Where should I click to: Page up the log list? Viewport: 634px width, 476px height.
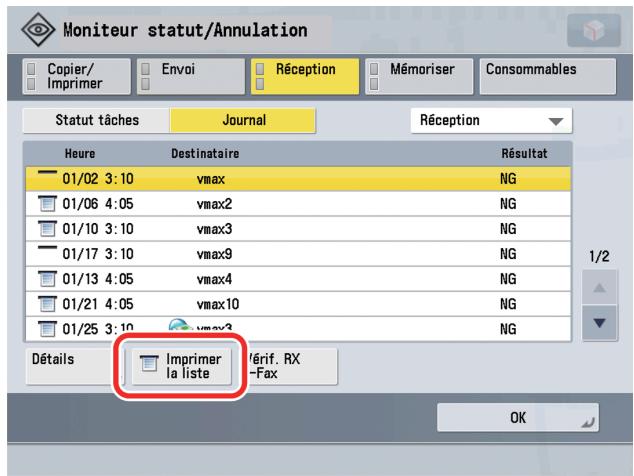pyautogui.click(x=599, y=288)
